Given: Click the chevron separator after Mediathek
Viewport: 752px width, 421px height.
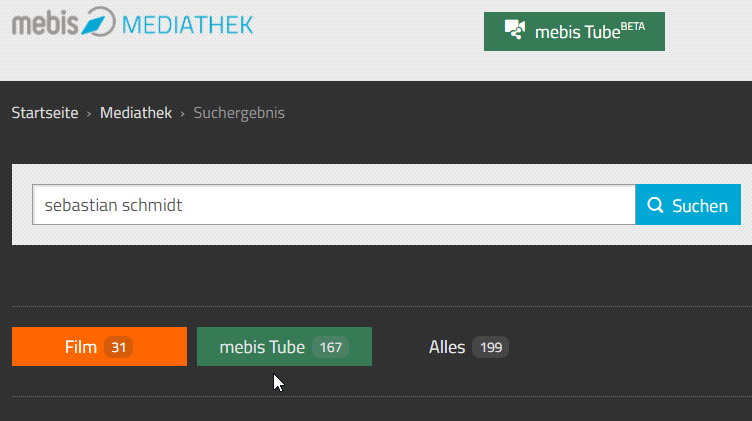Looking at the screenshot, I should (183, 113).
